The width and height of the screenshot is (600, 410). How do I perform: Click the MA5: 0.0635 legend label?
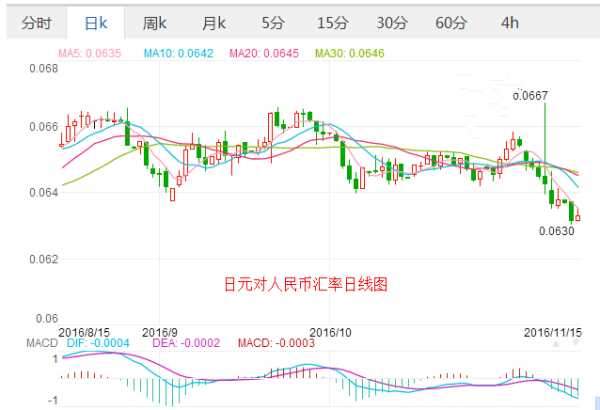[90, 53]
